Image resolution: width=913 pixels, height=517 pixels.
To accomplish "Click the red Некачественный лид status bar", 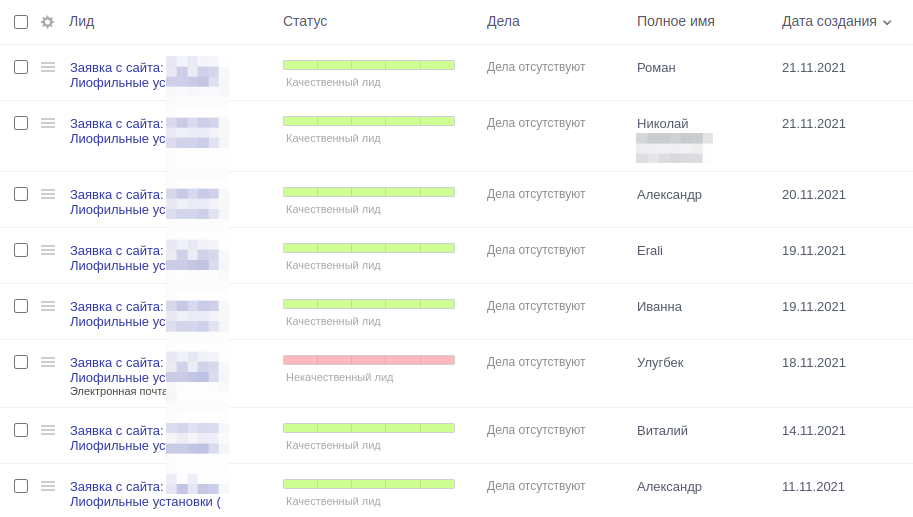I will 369,360.
